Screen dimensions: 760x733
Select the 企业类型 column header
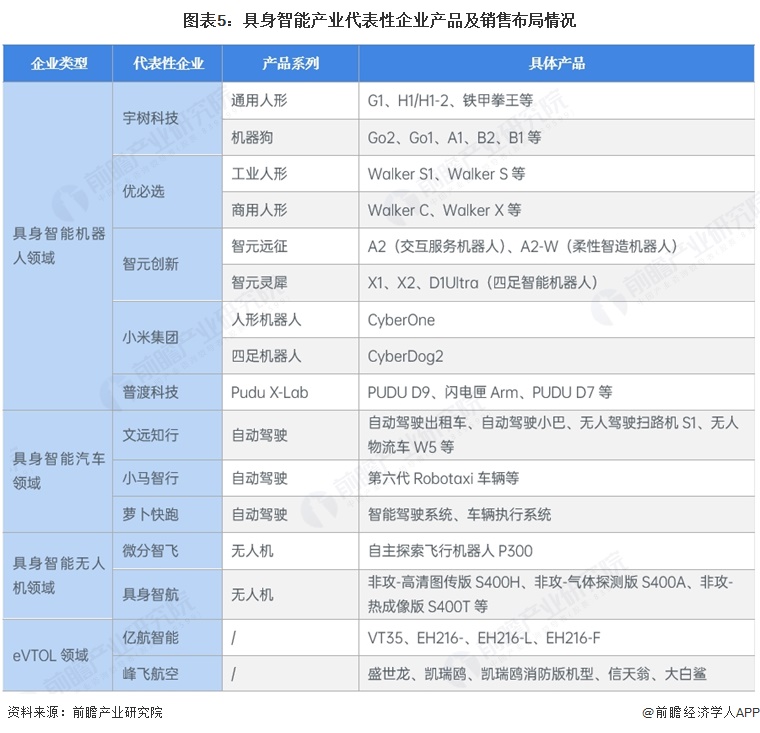coord(58,64)
